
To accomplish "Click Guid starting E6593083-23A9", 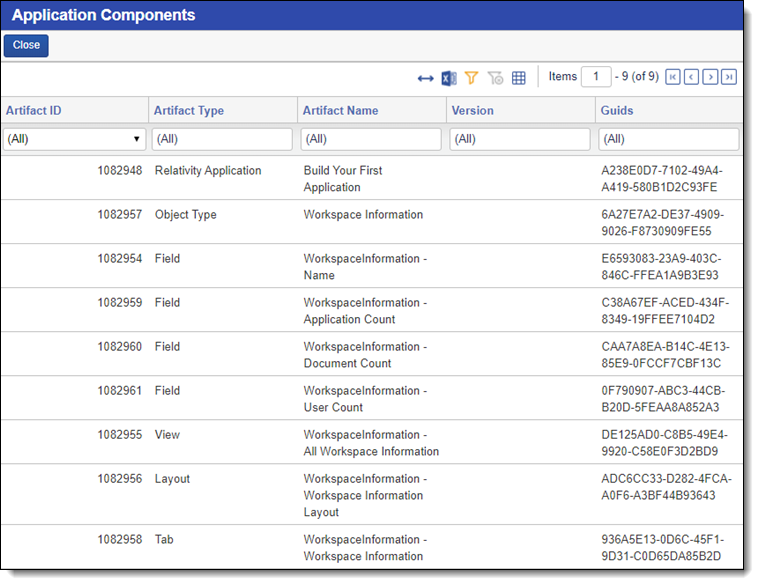I will [x=661, y=267].
